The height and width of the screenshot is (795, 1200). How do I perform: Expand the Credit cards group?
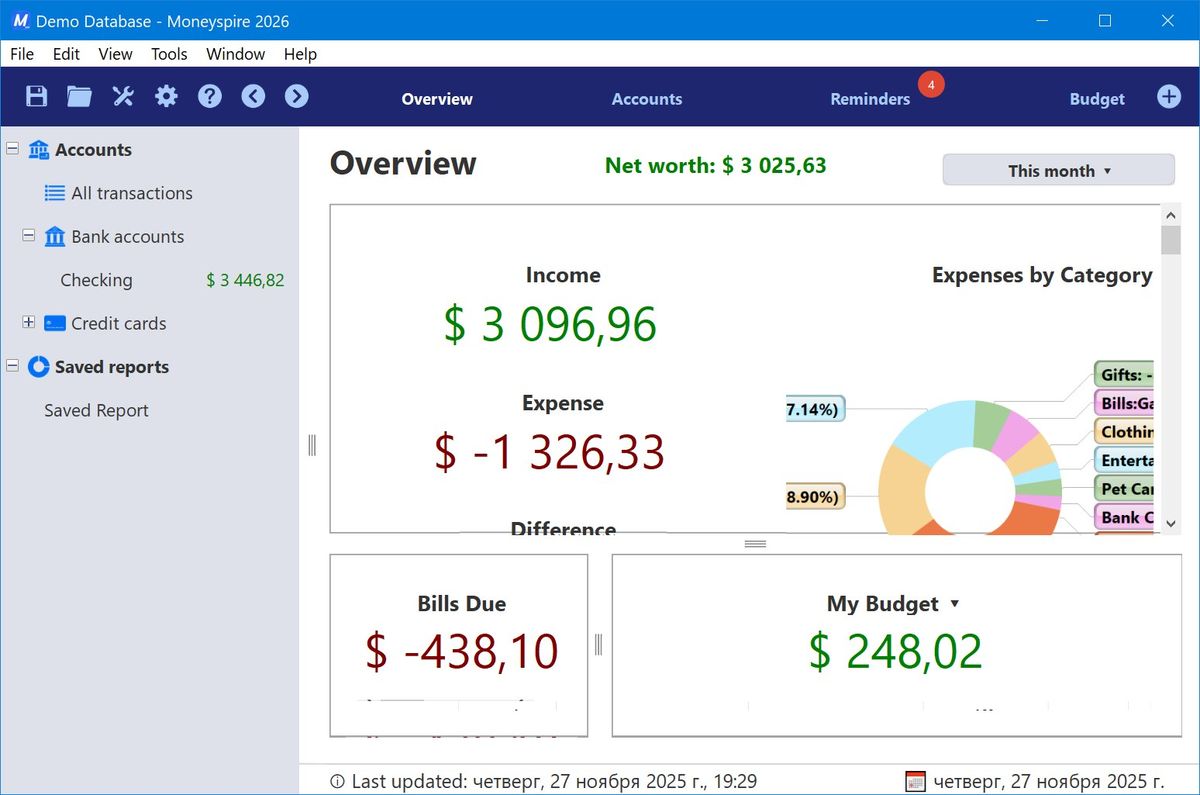29,323
